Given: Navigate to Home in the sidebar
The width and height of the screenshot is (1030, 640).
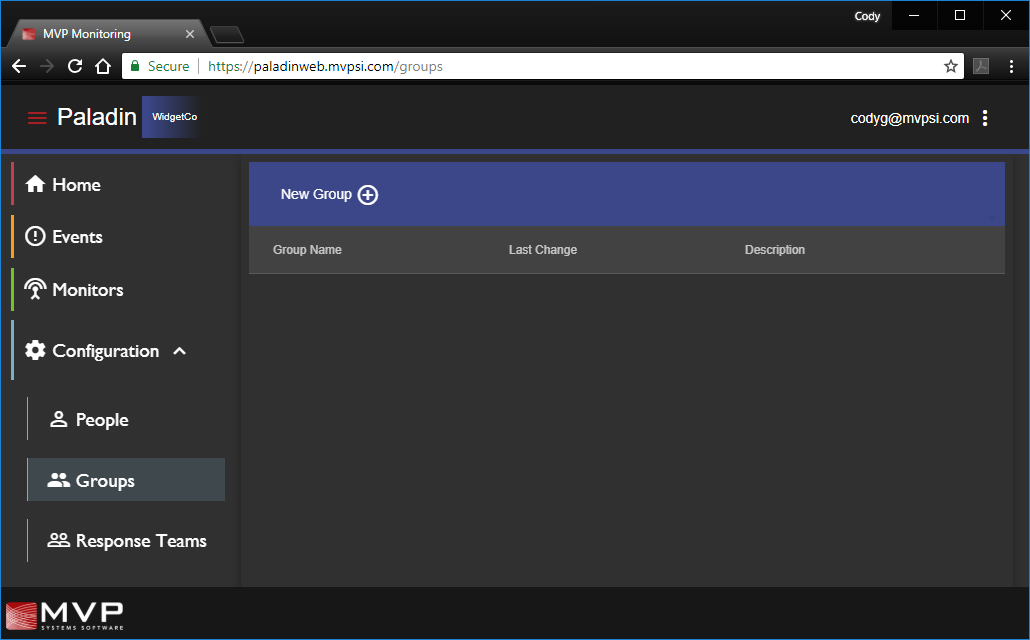Looking at the screenshot, I should (x=76, y=185).
